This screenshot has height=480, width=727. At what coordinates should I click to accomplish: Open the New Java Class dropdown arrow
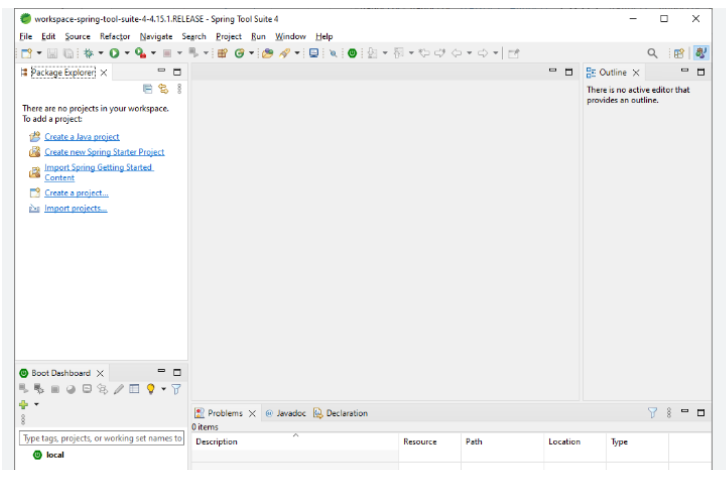coord(251,53)
